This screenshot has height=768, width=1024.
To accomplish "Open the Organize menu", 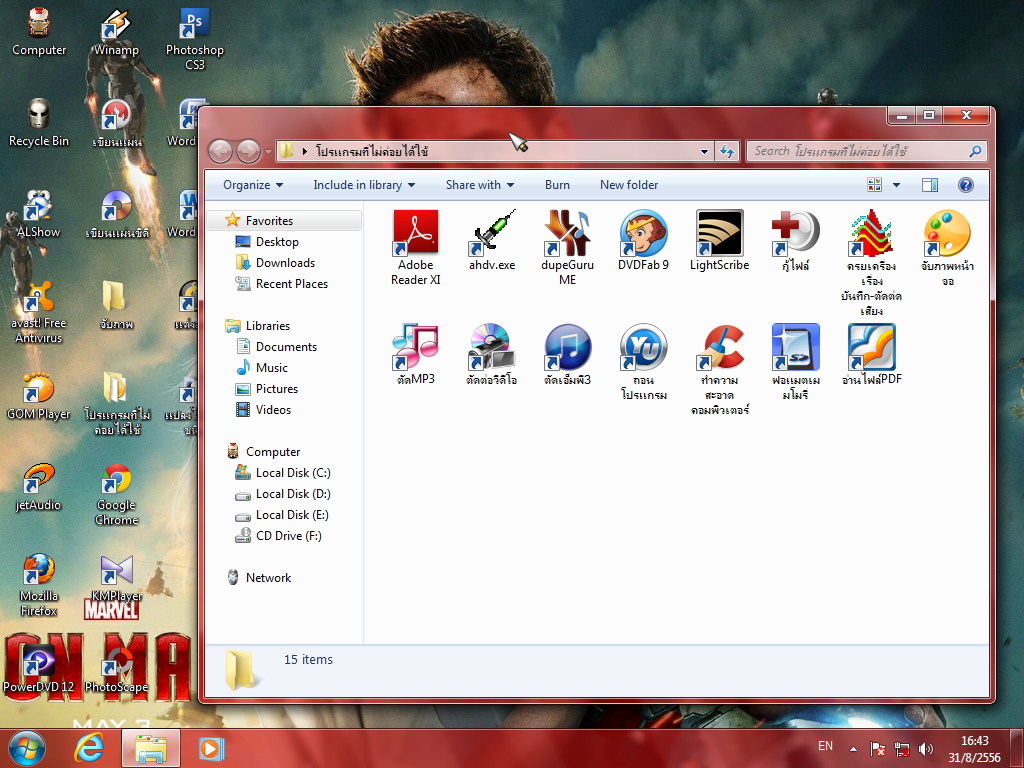I will pyautogui.click(x=253, y=185).
